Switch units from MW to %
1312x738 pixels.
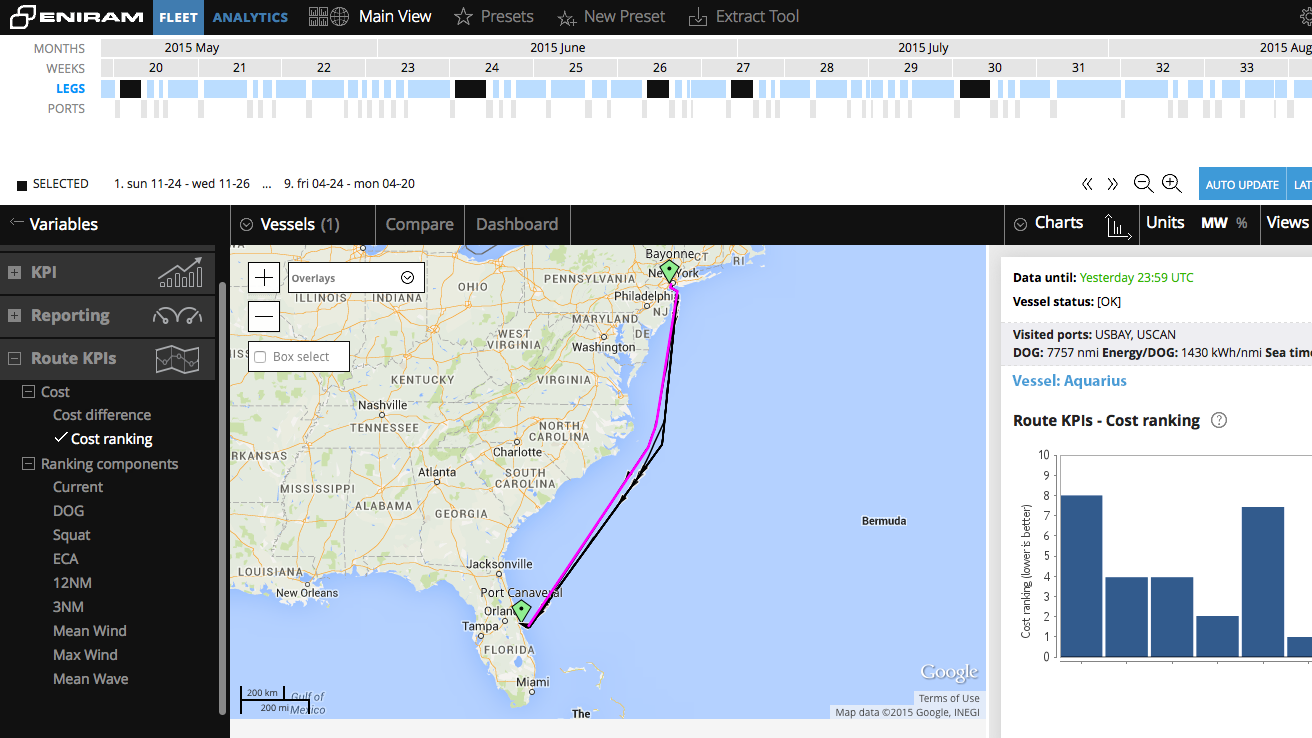1240,223
